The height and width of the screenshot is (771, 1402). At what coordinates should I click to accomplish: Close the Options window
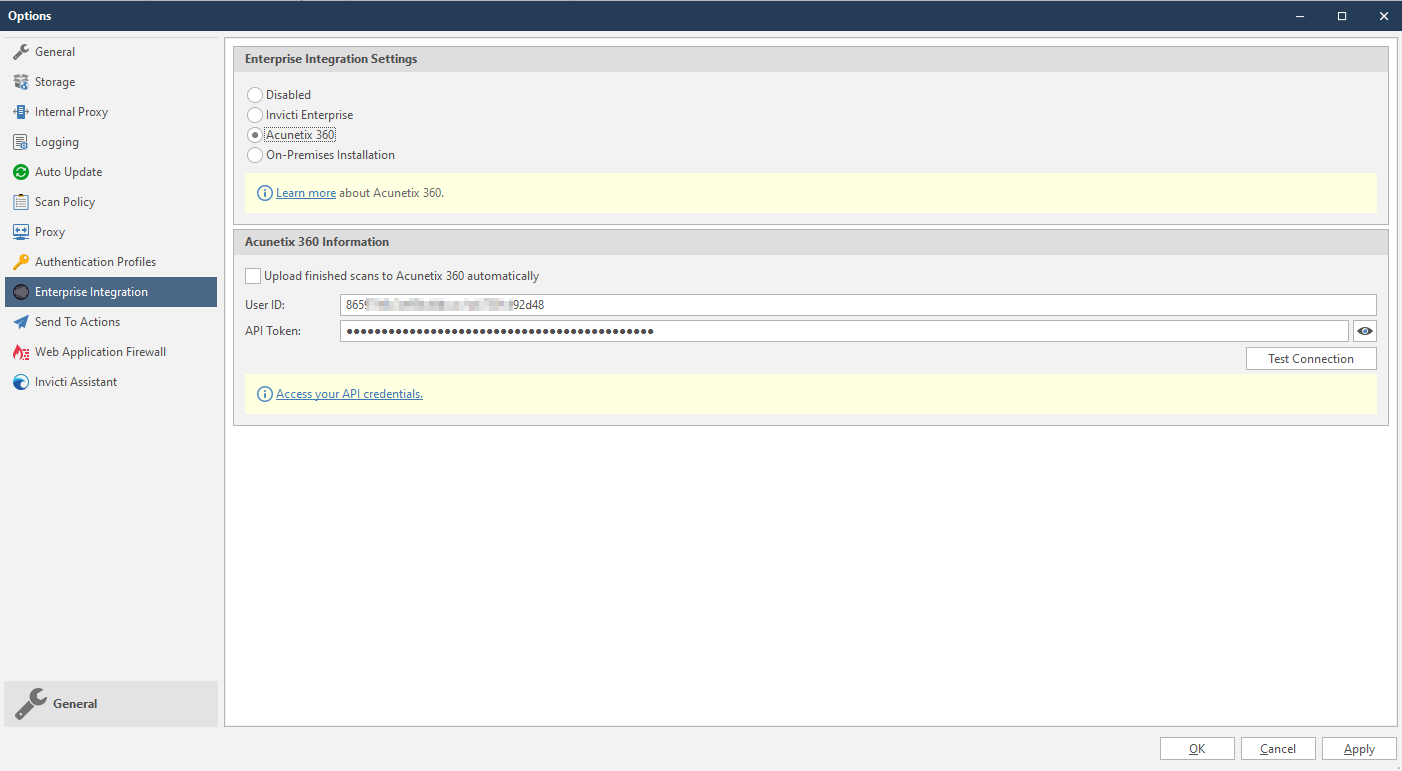[x=1383, y=15]
